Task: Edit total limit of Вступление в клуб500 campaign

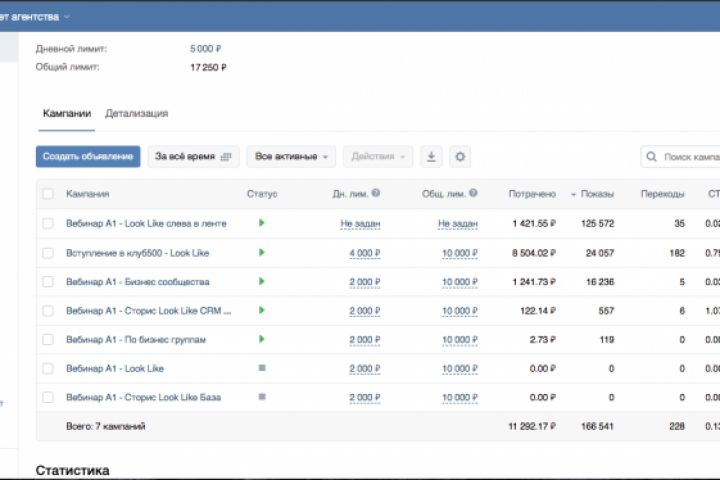Action: pyautogui.click(x=460, y=253)
